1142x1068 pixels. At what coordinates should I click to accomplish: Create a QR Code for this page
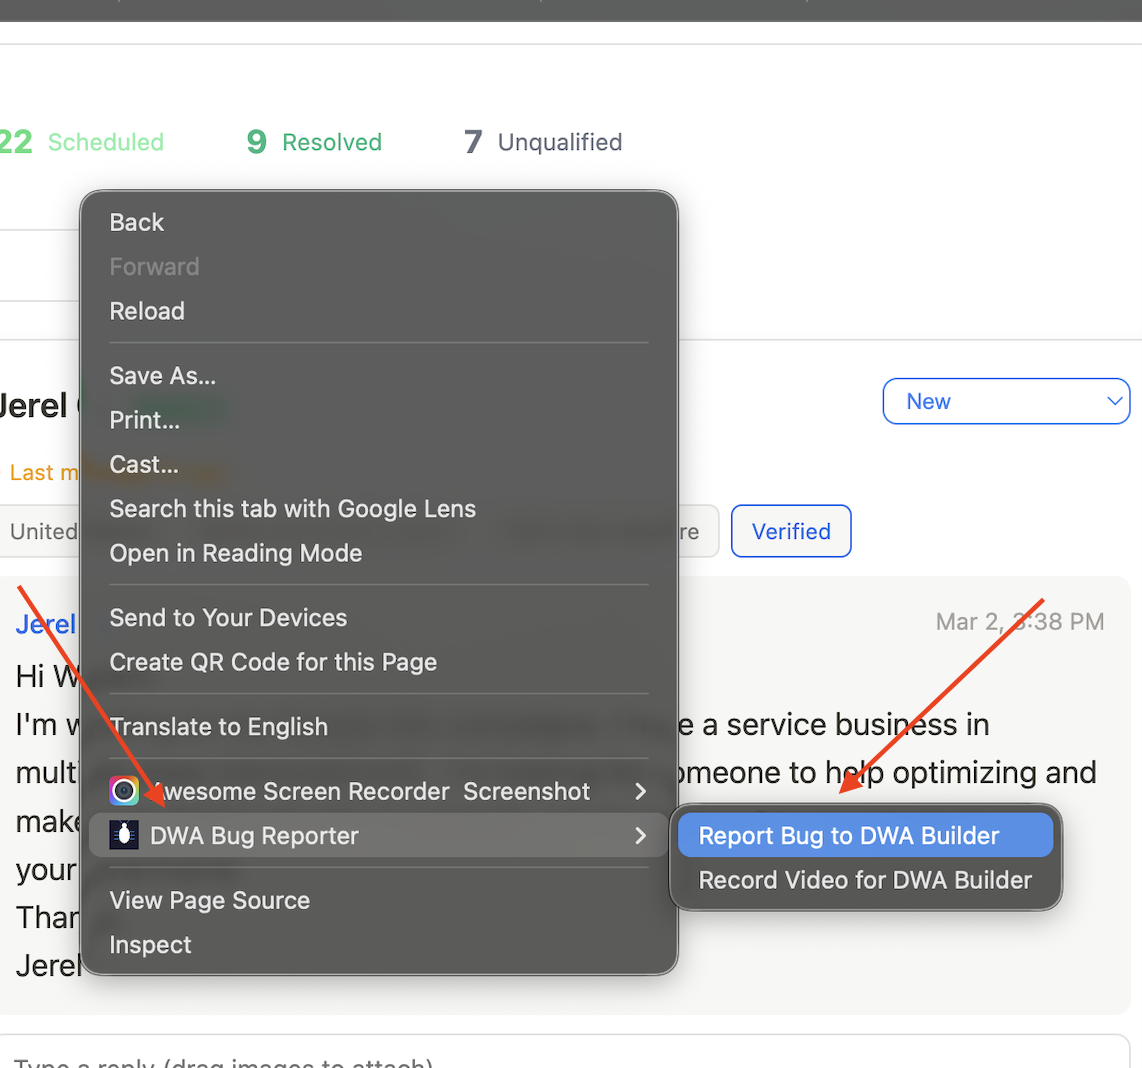tap(273, 662)
